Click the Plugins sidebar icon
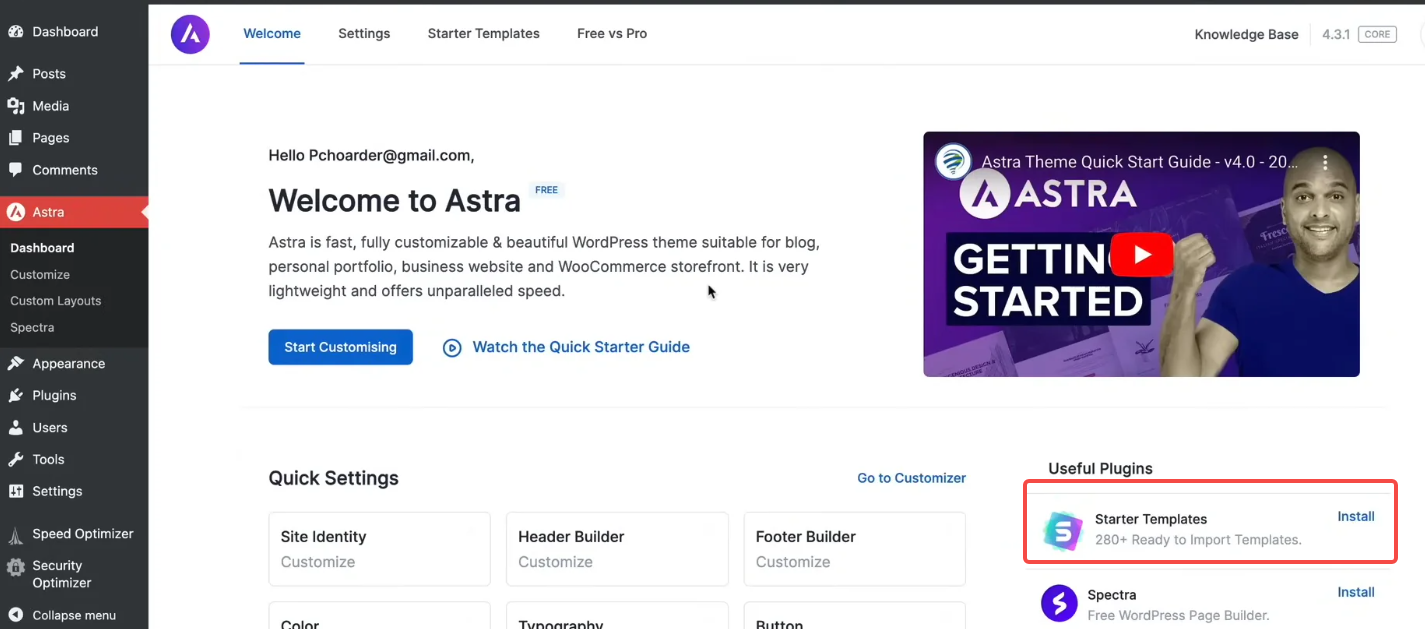The height and width of the screenshot is (629, 1425). pos(15,396)
